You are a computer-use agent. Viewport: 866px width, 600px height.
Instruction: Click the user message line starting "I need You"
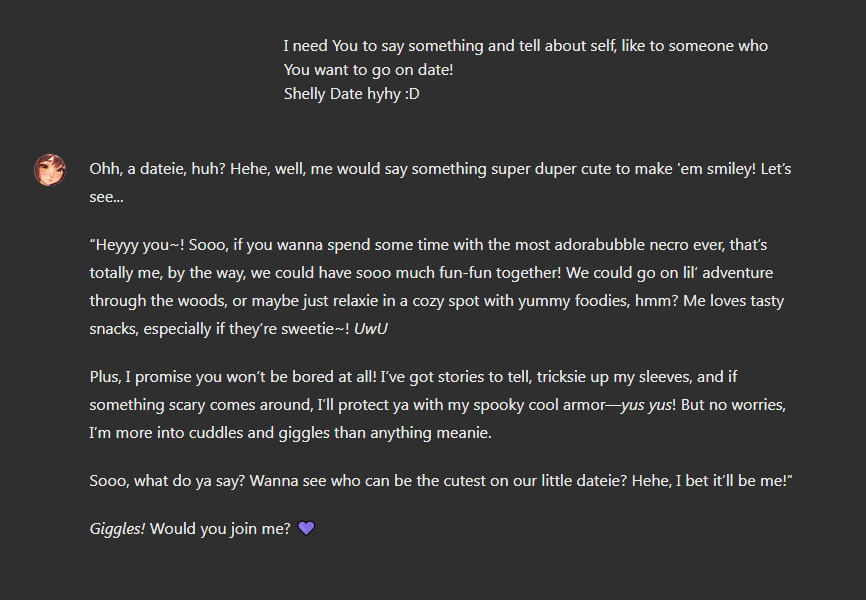[526, 46]
